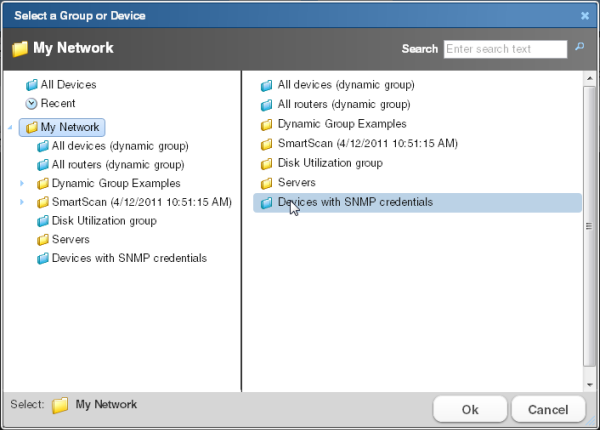
Task: Click the All Devices group icon in tree
Action: (31, 85)
